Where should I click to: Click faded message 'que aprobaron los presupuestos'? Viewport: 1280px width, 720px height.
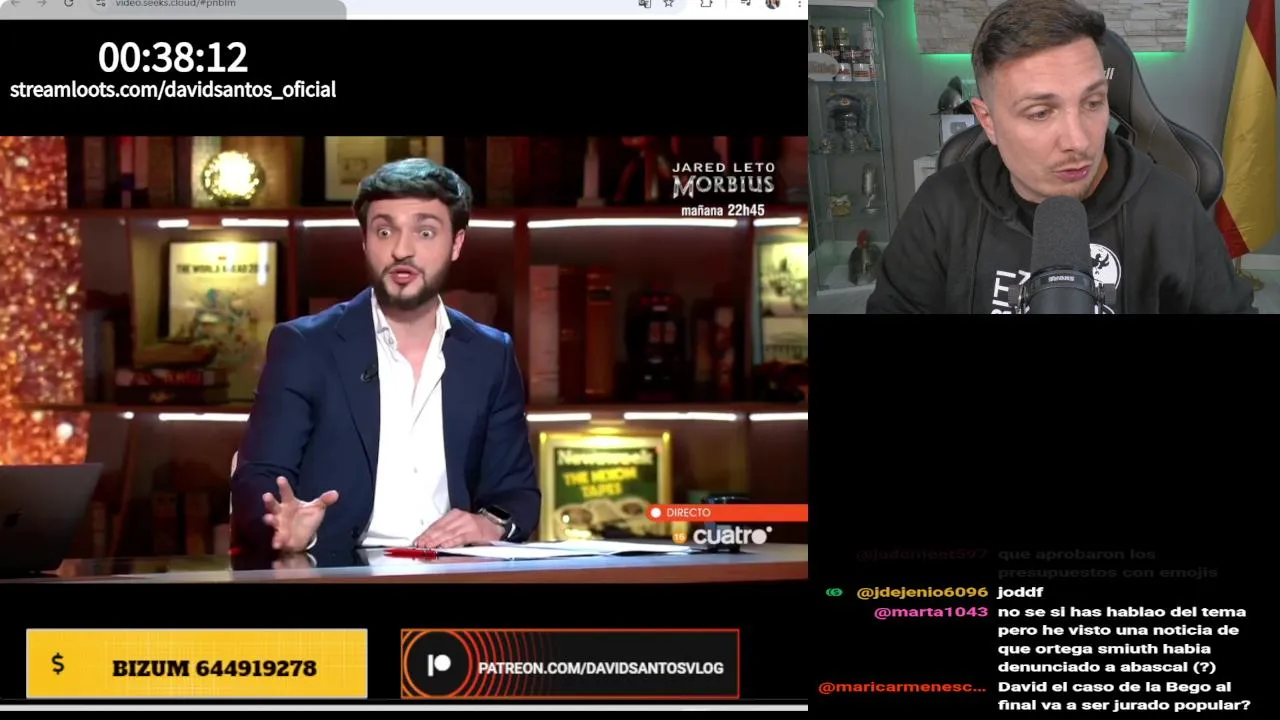(x=1107, y=563)
